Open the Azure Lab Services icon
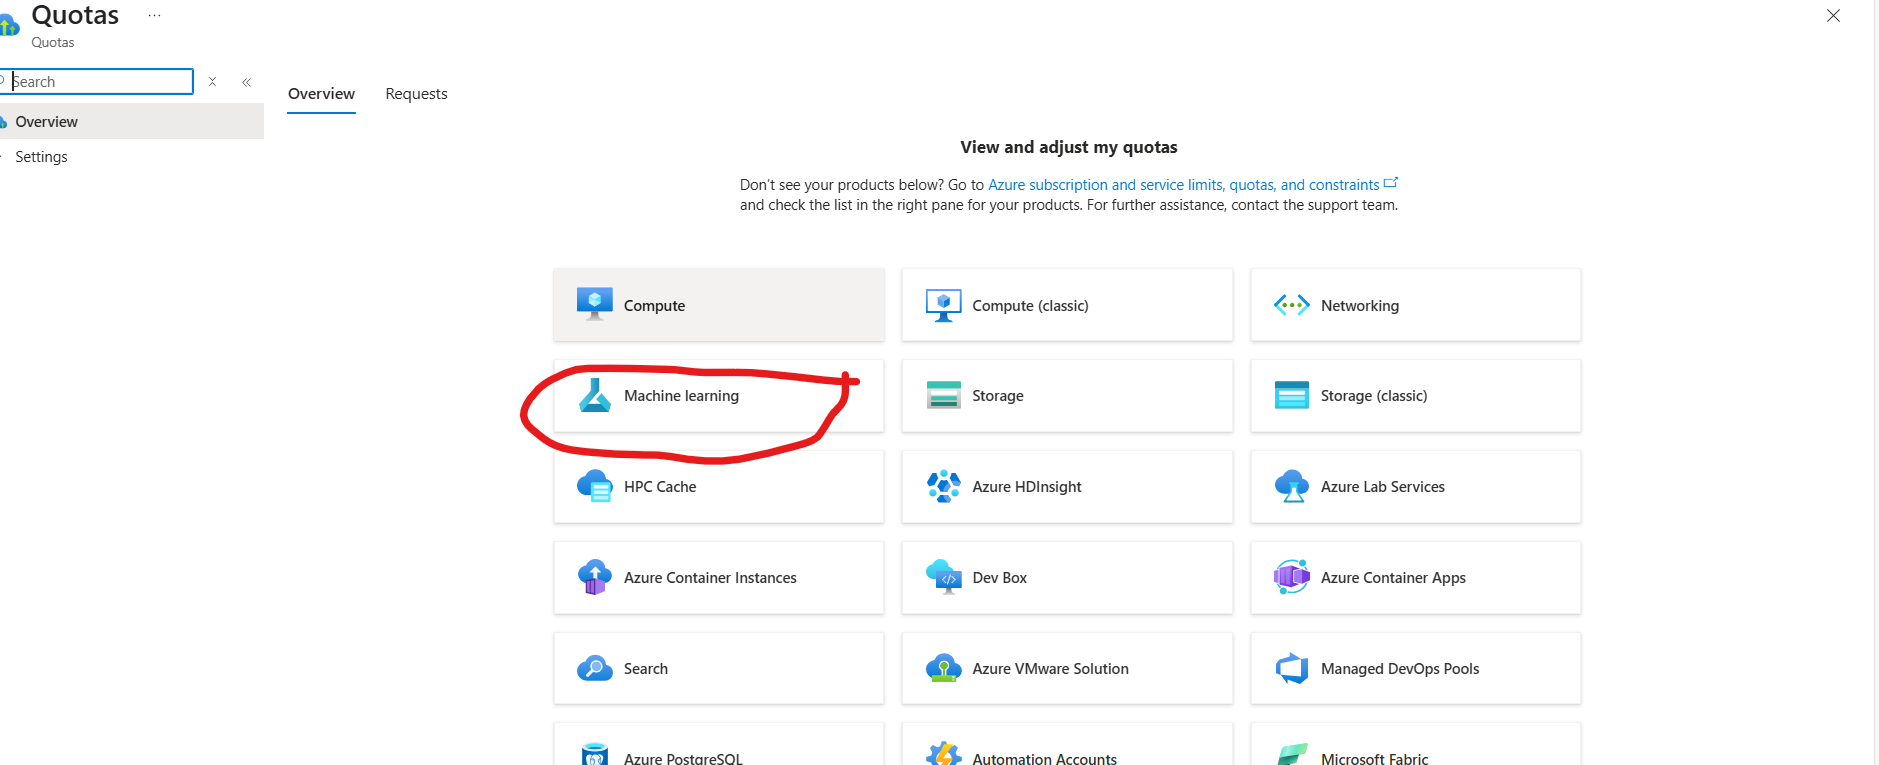 coord(1291,486)
